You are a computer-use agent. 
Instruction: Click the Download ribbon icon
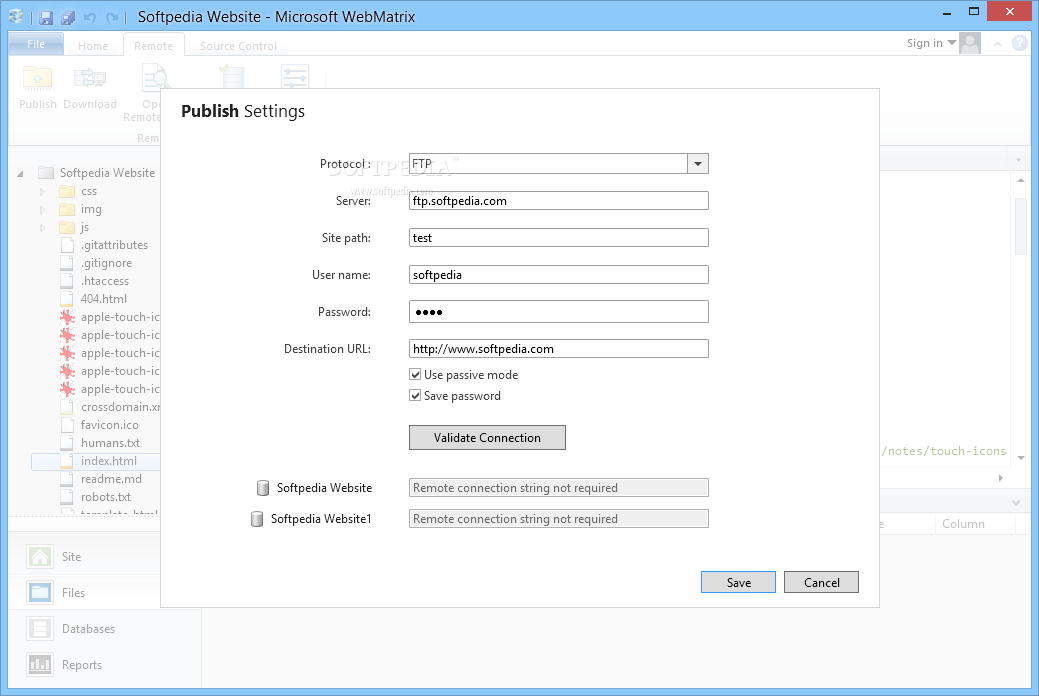[x=89, y=79]
